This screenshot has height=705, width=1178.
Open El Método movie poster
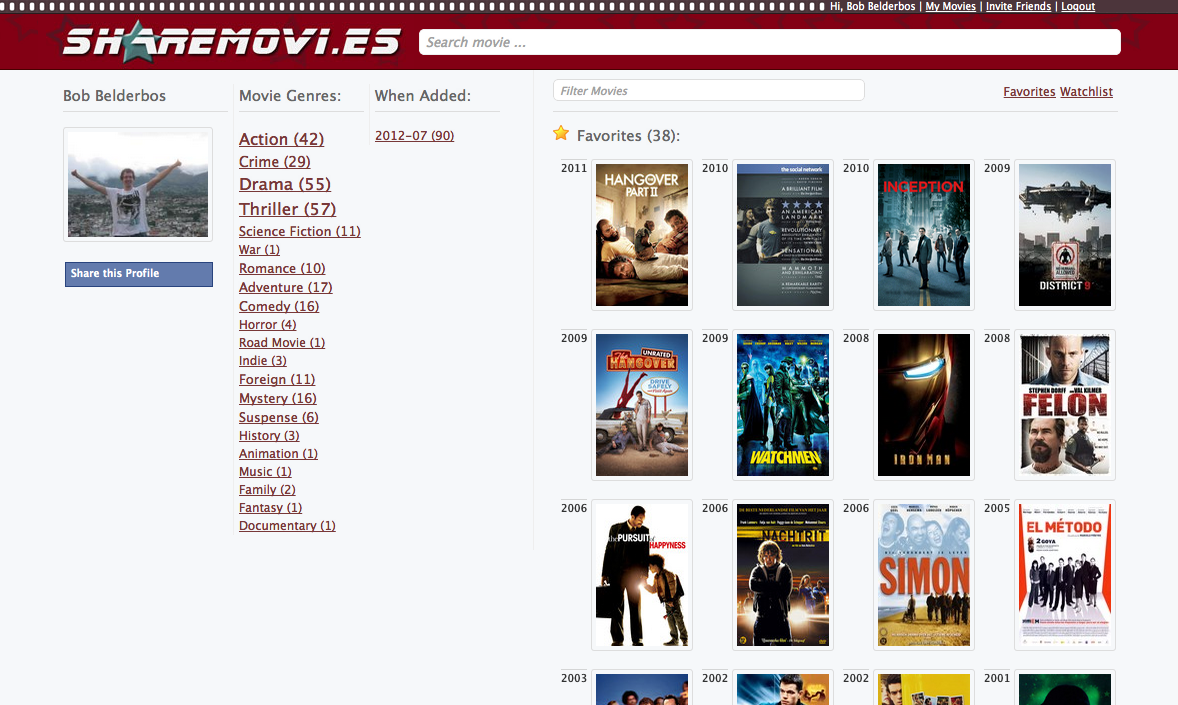1065,575
